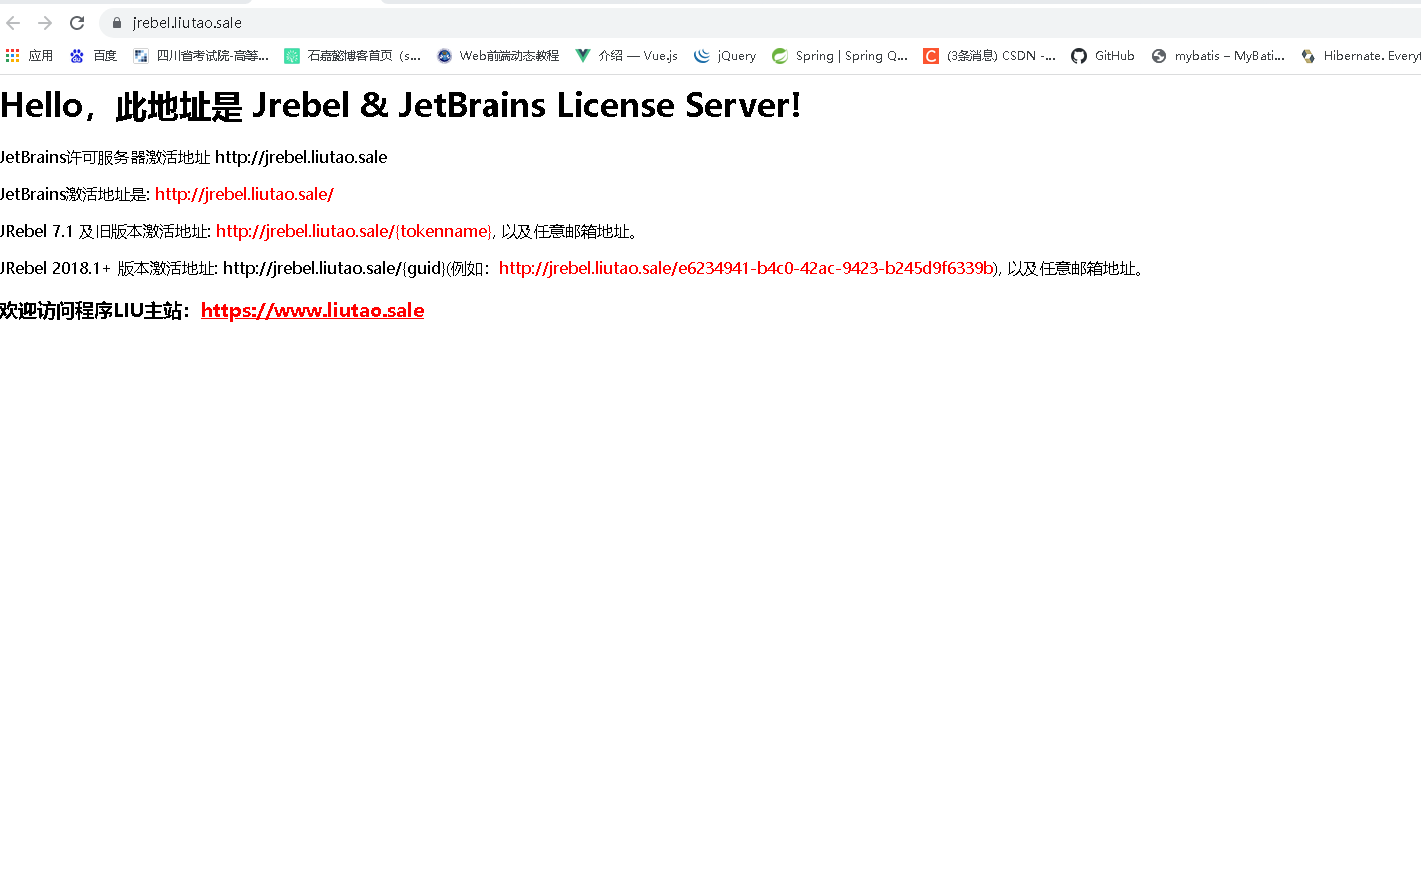Viewport: 1421px width, 878px height.
Task: Open the jQuery bookmark
Action: (x=725, y=56)
